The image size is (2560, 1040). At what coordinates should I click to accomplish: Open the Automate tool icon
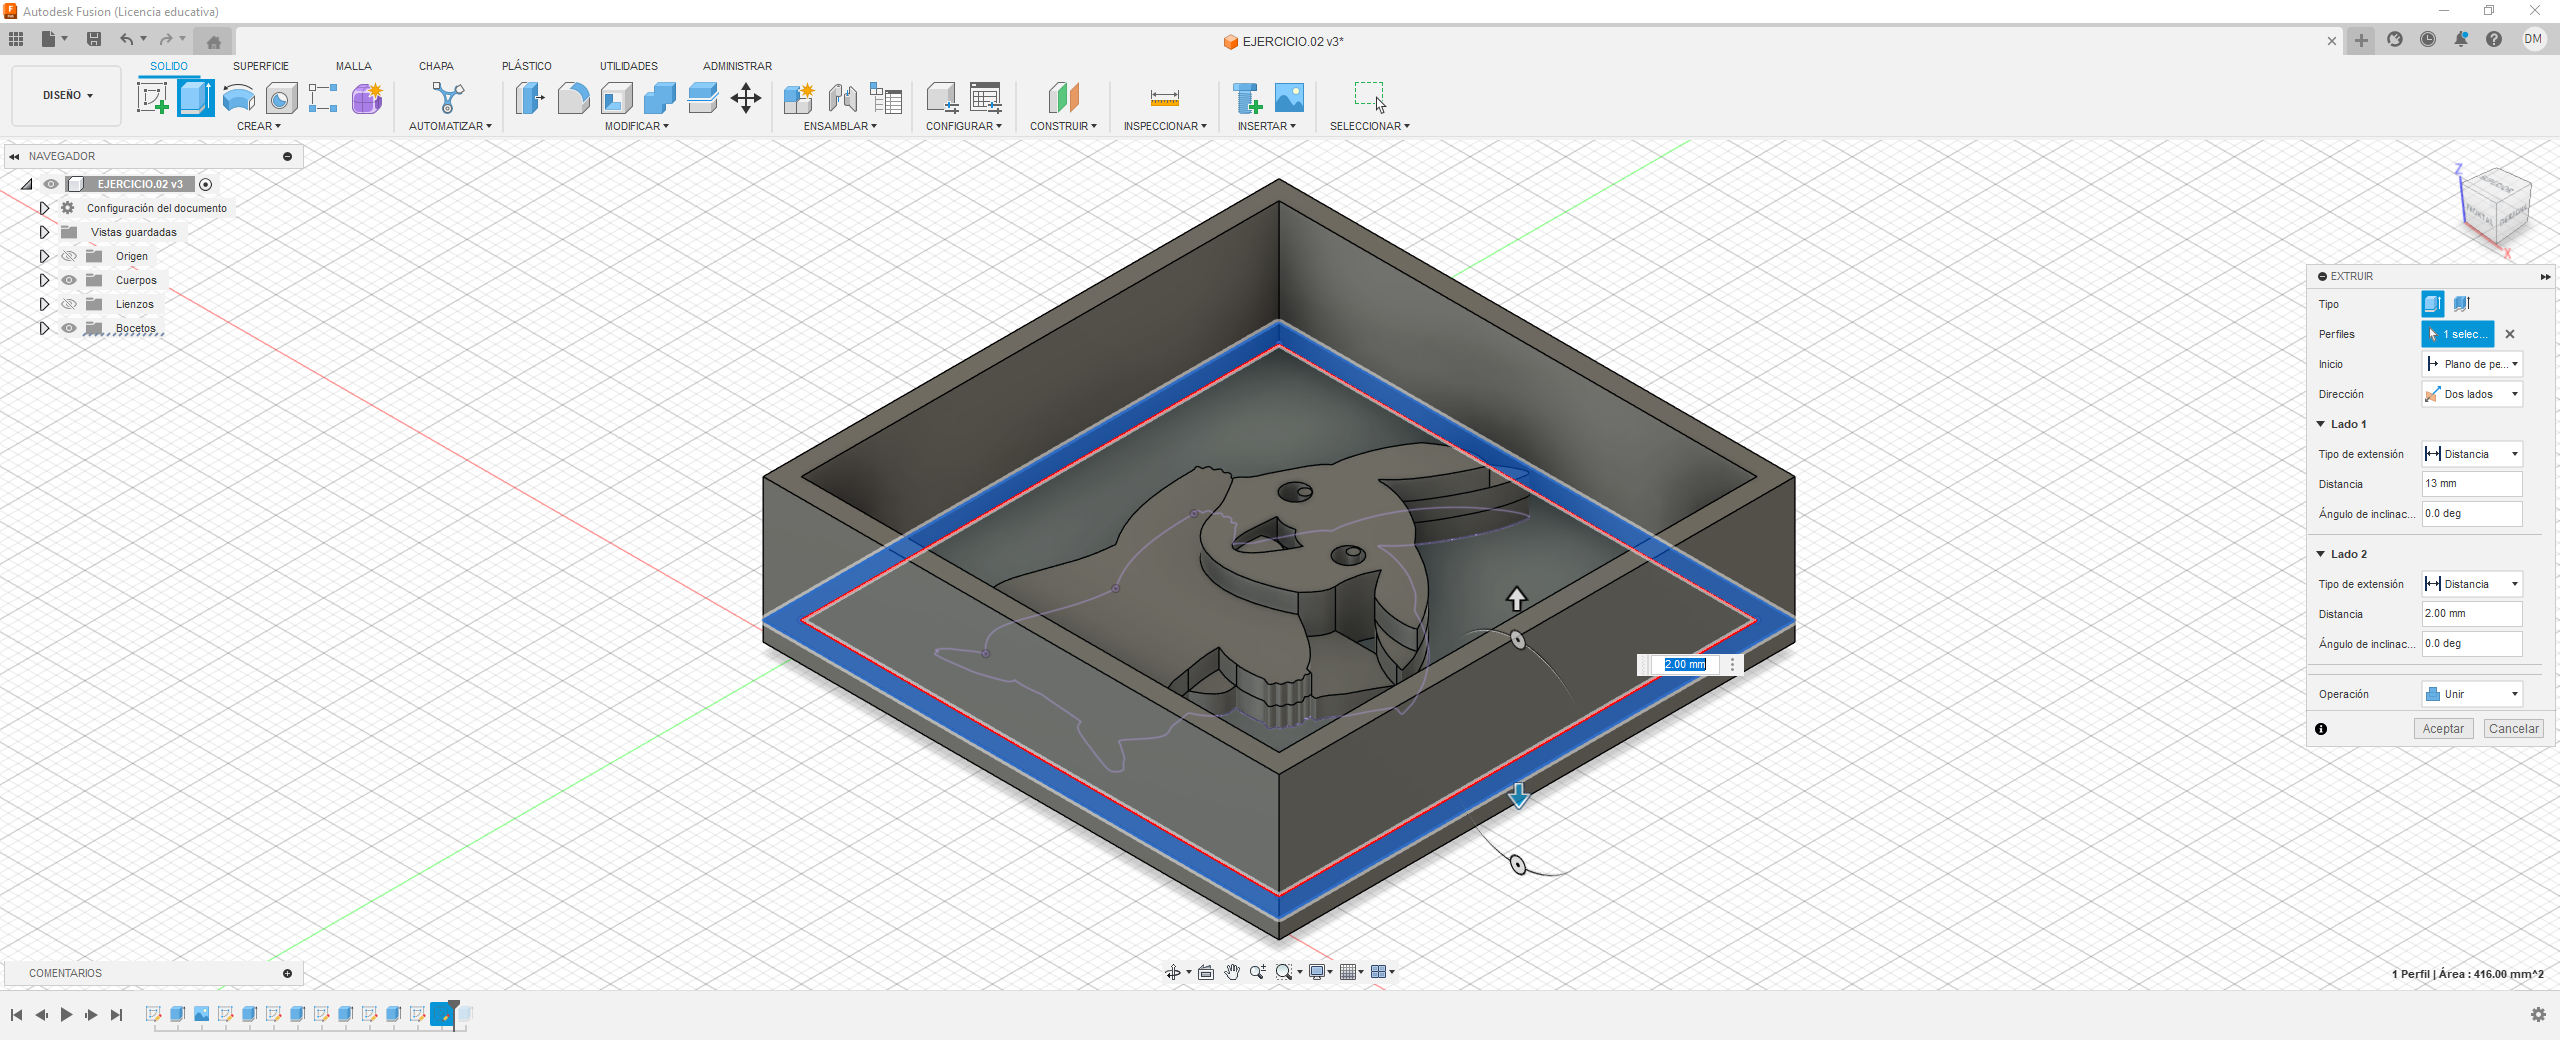[449, 98]
